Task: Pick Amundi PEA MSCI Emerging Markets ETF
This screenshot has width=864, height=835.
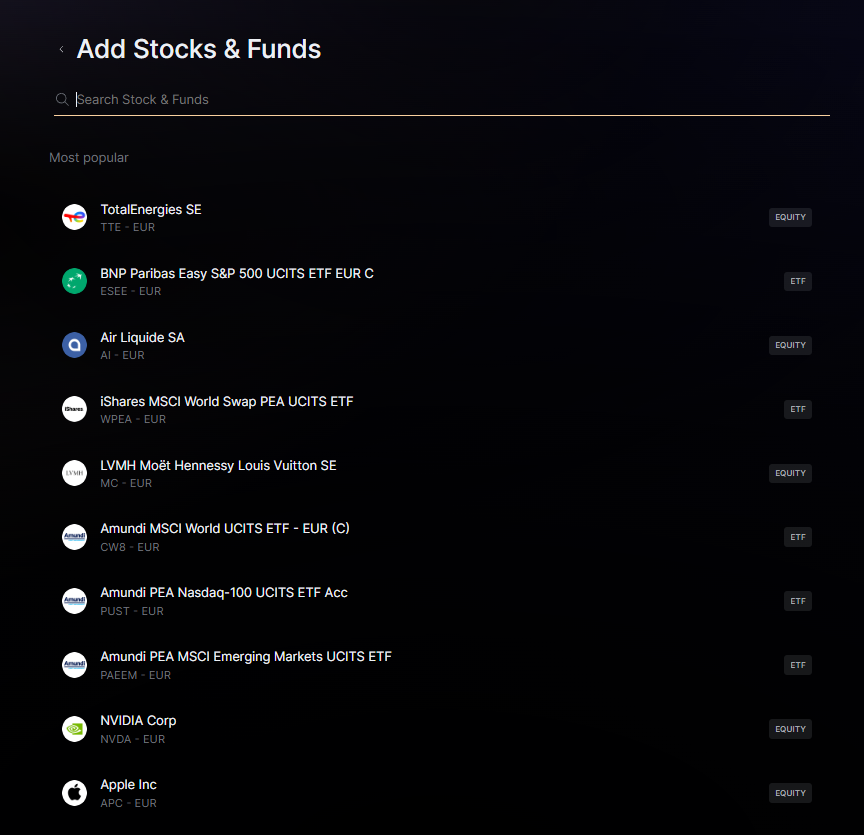Action: 246,657
